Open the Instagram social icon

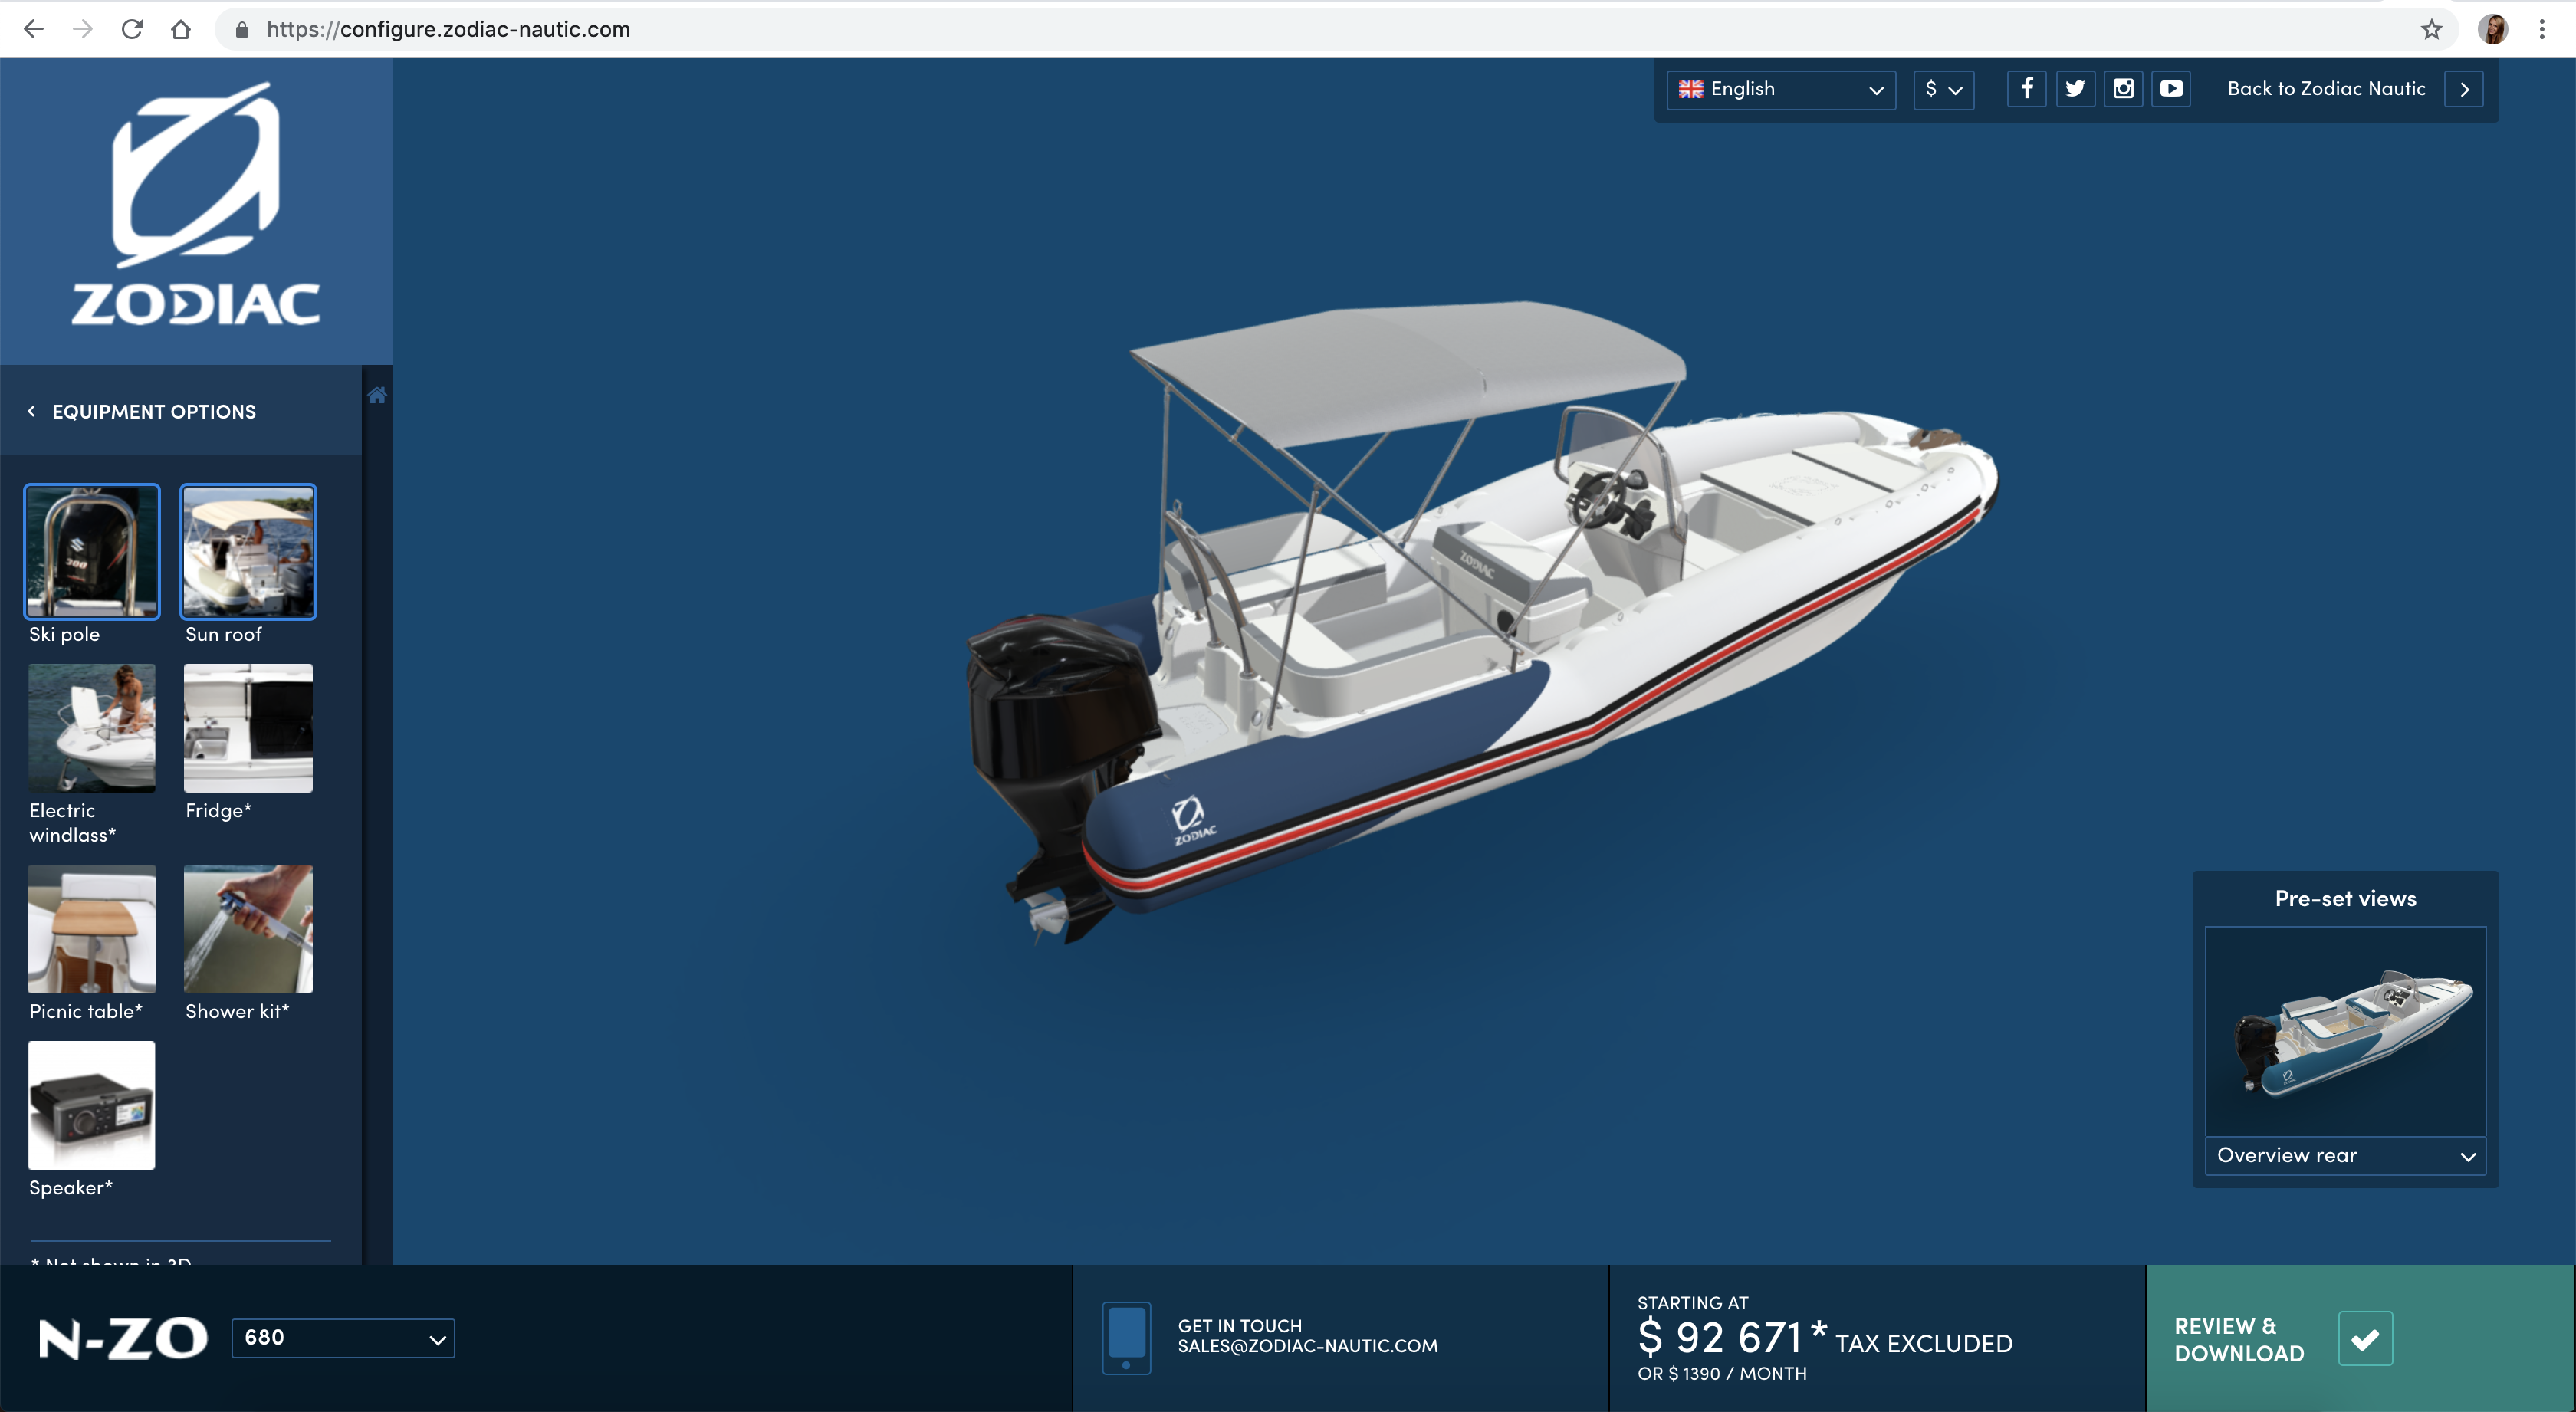pos(2123,89)
